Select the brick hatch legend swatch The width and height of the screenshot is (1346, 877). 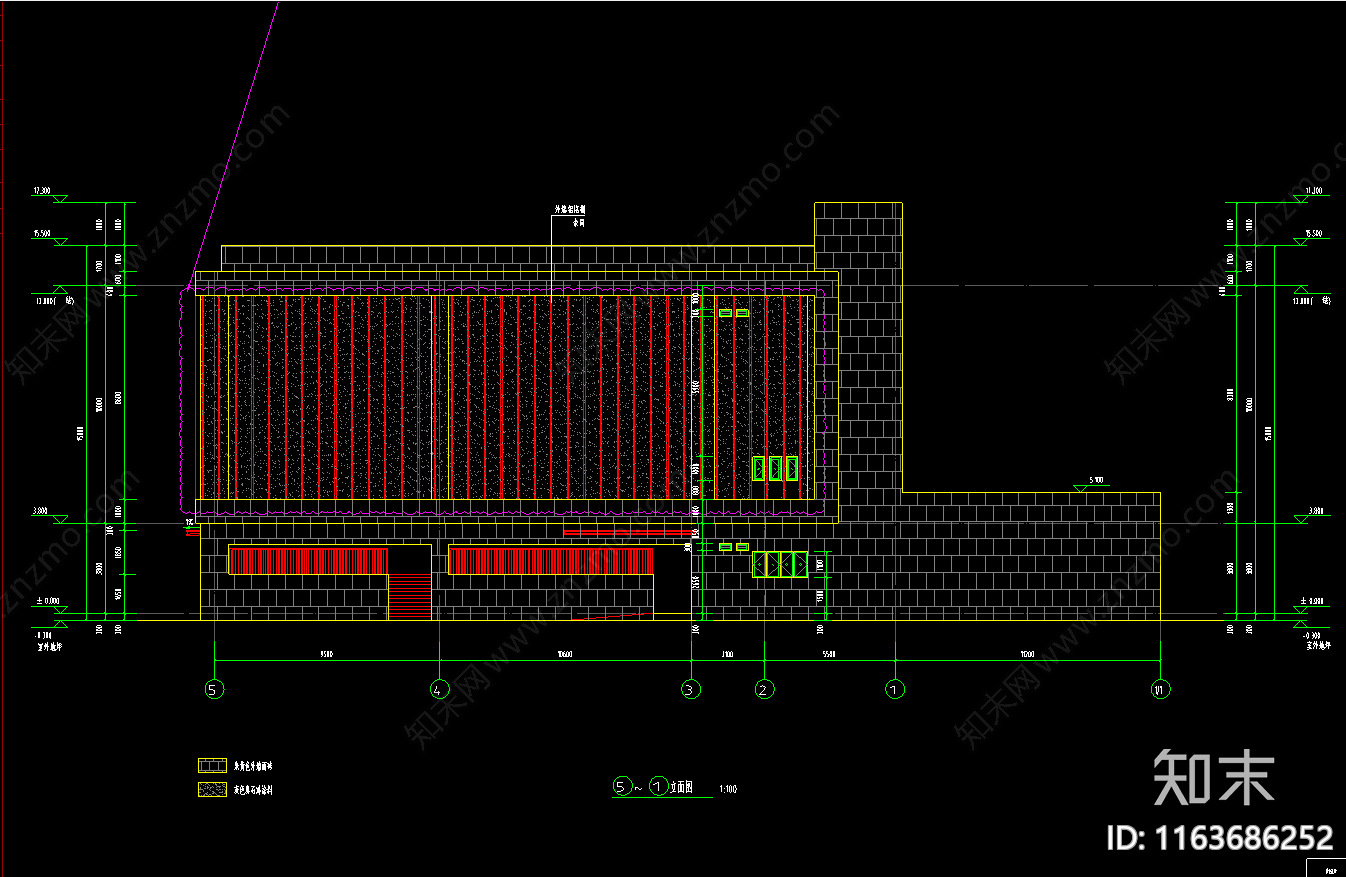click(212, 766)
